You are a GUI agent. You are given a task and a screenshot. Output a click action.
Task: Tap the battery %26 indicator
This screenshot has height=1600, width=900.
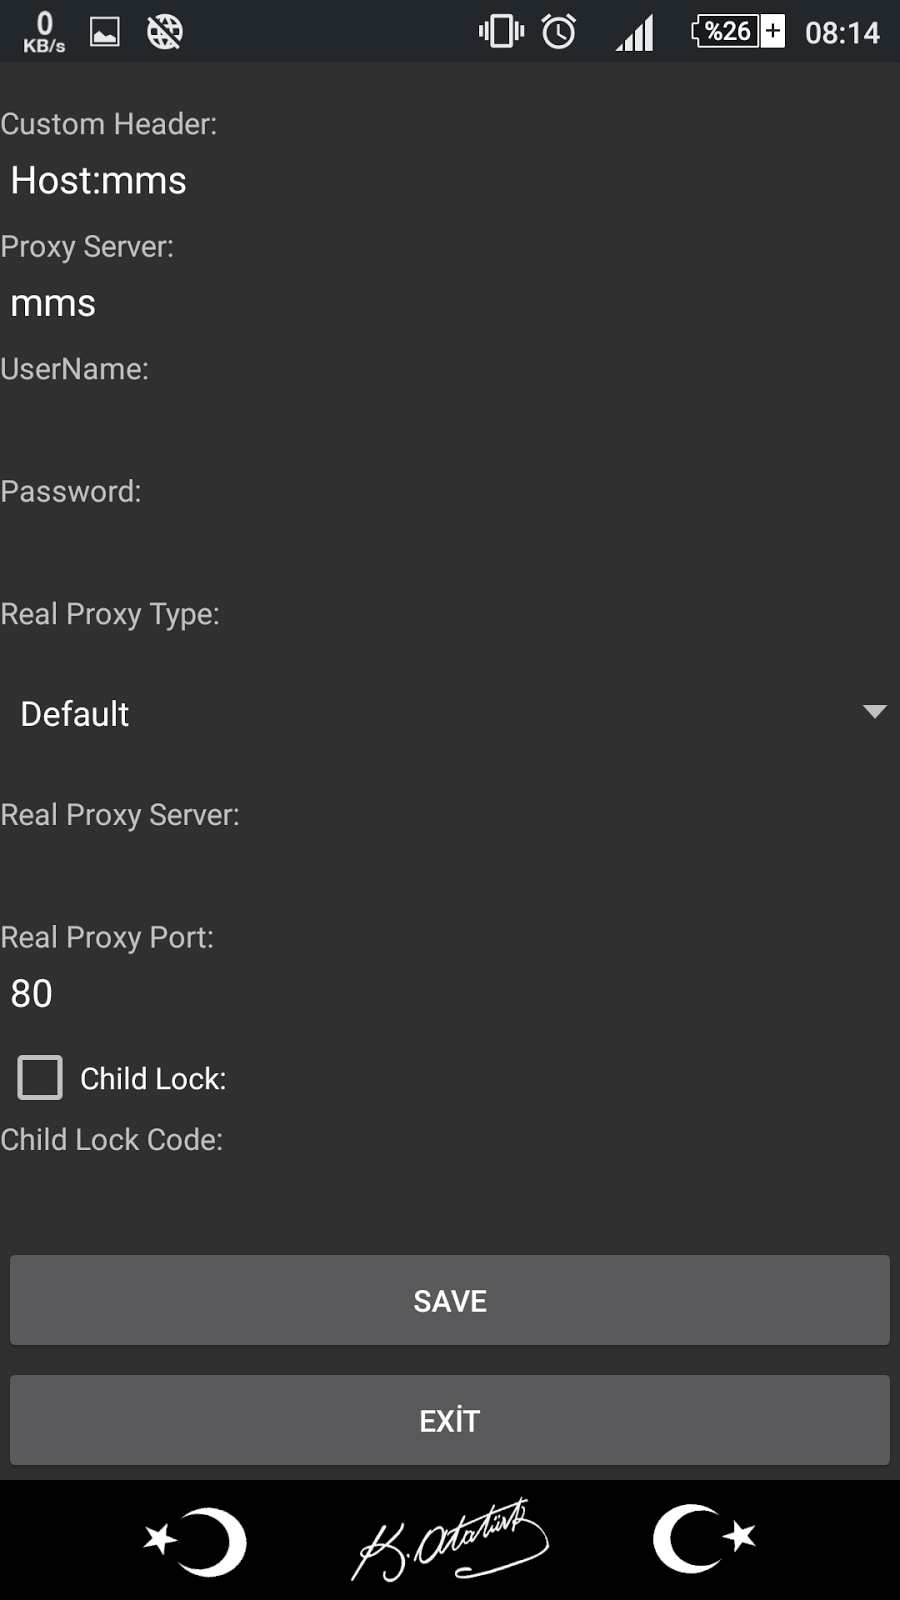click(738, 32)
